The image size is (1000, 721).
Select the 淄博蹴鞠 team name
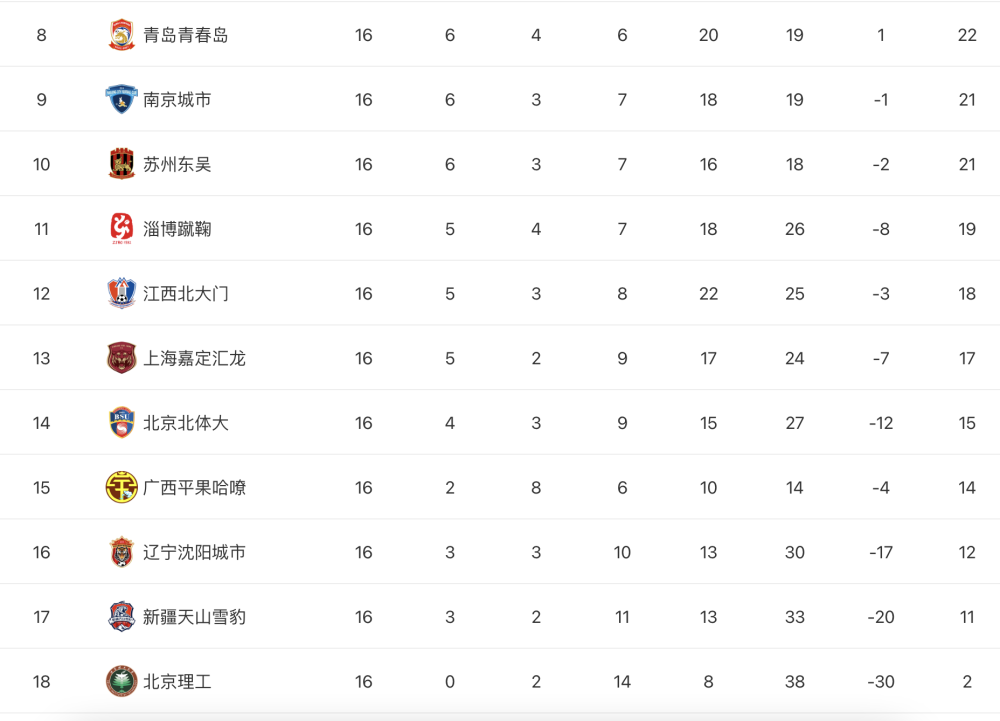click(177, 229)
